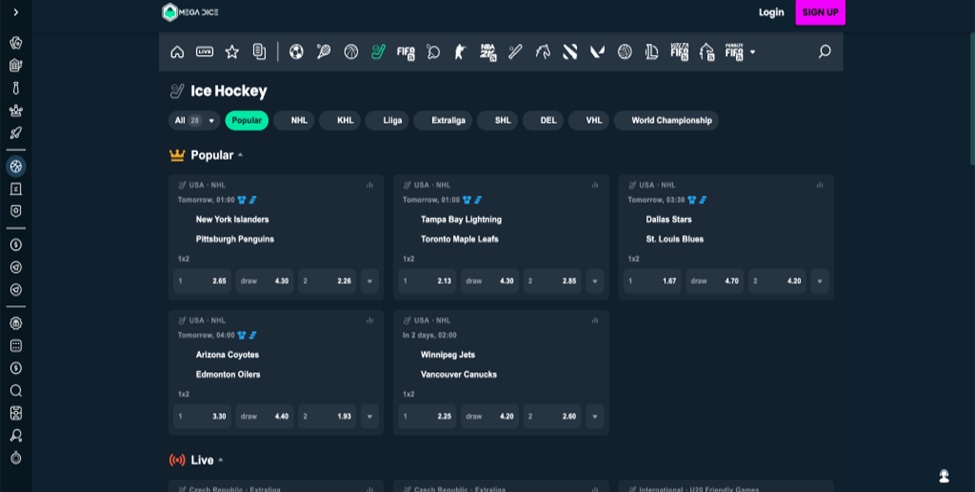
Task: Click the SIGN UP button
Action: (x=820, y=12)
